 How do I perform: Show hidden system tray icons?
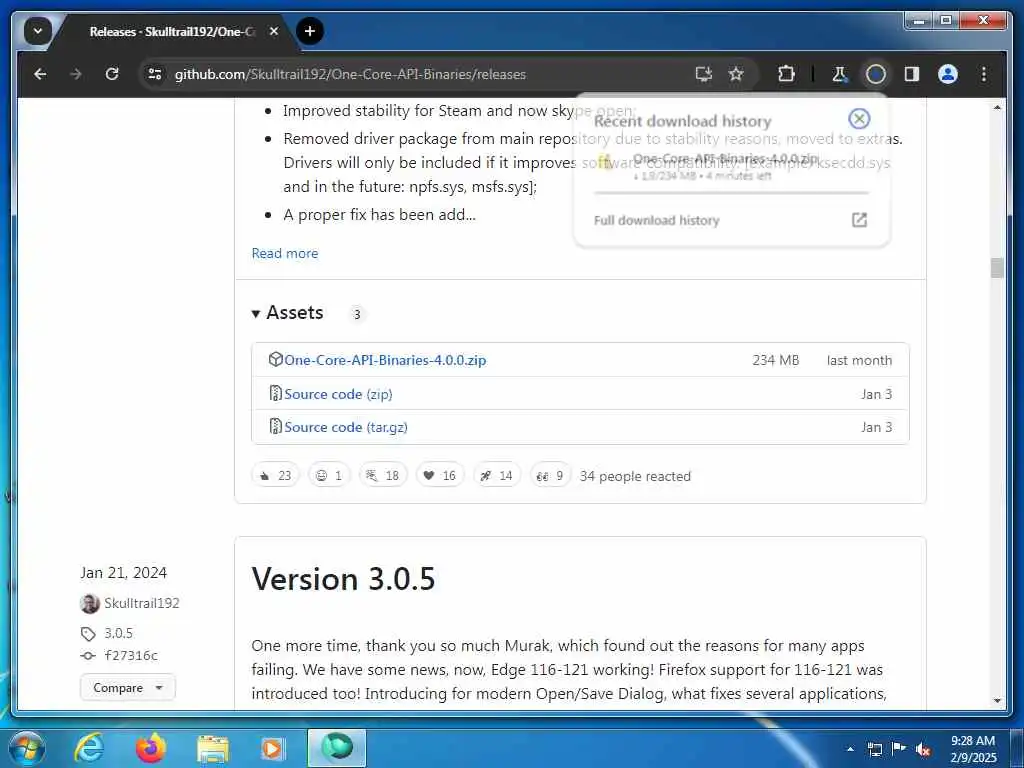(x=850, y=749)
